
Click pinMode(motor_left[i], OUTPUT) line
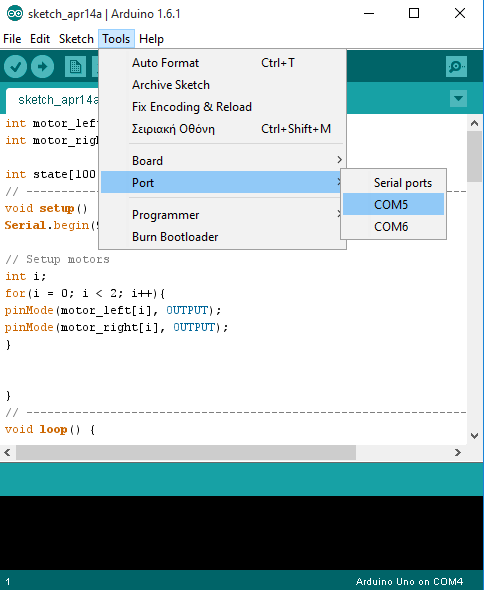[x=113, y=310]
